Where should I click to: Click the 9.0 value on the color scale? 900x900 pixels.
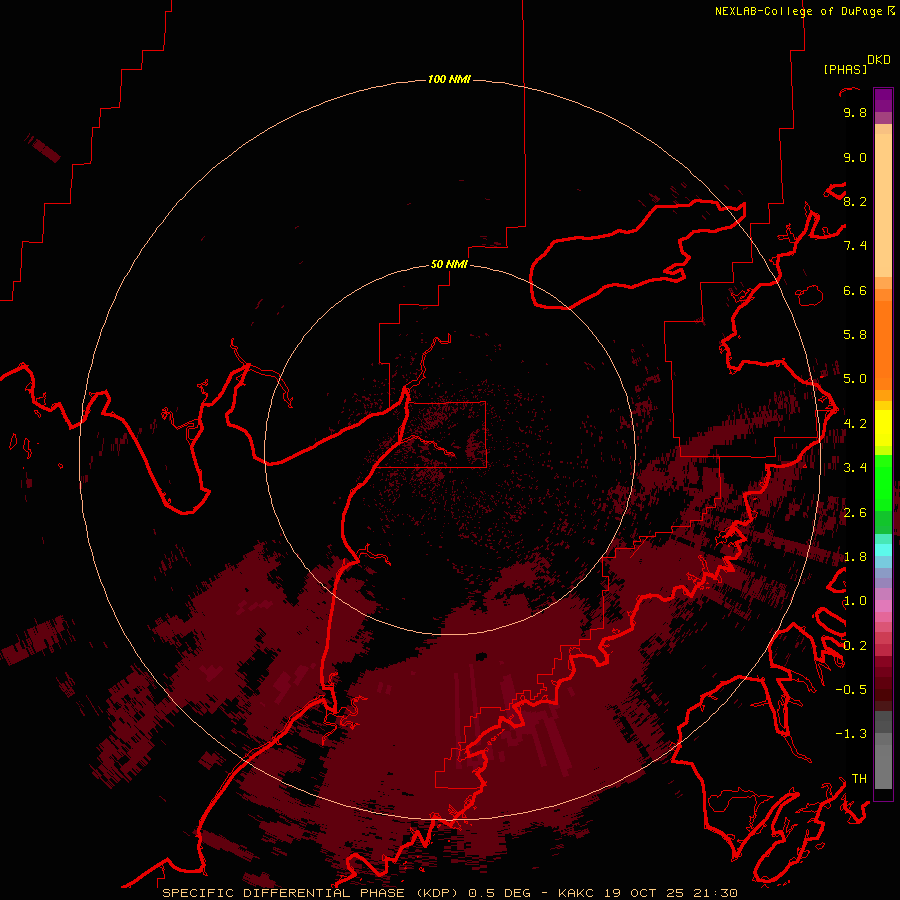tap(855, 157)
